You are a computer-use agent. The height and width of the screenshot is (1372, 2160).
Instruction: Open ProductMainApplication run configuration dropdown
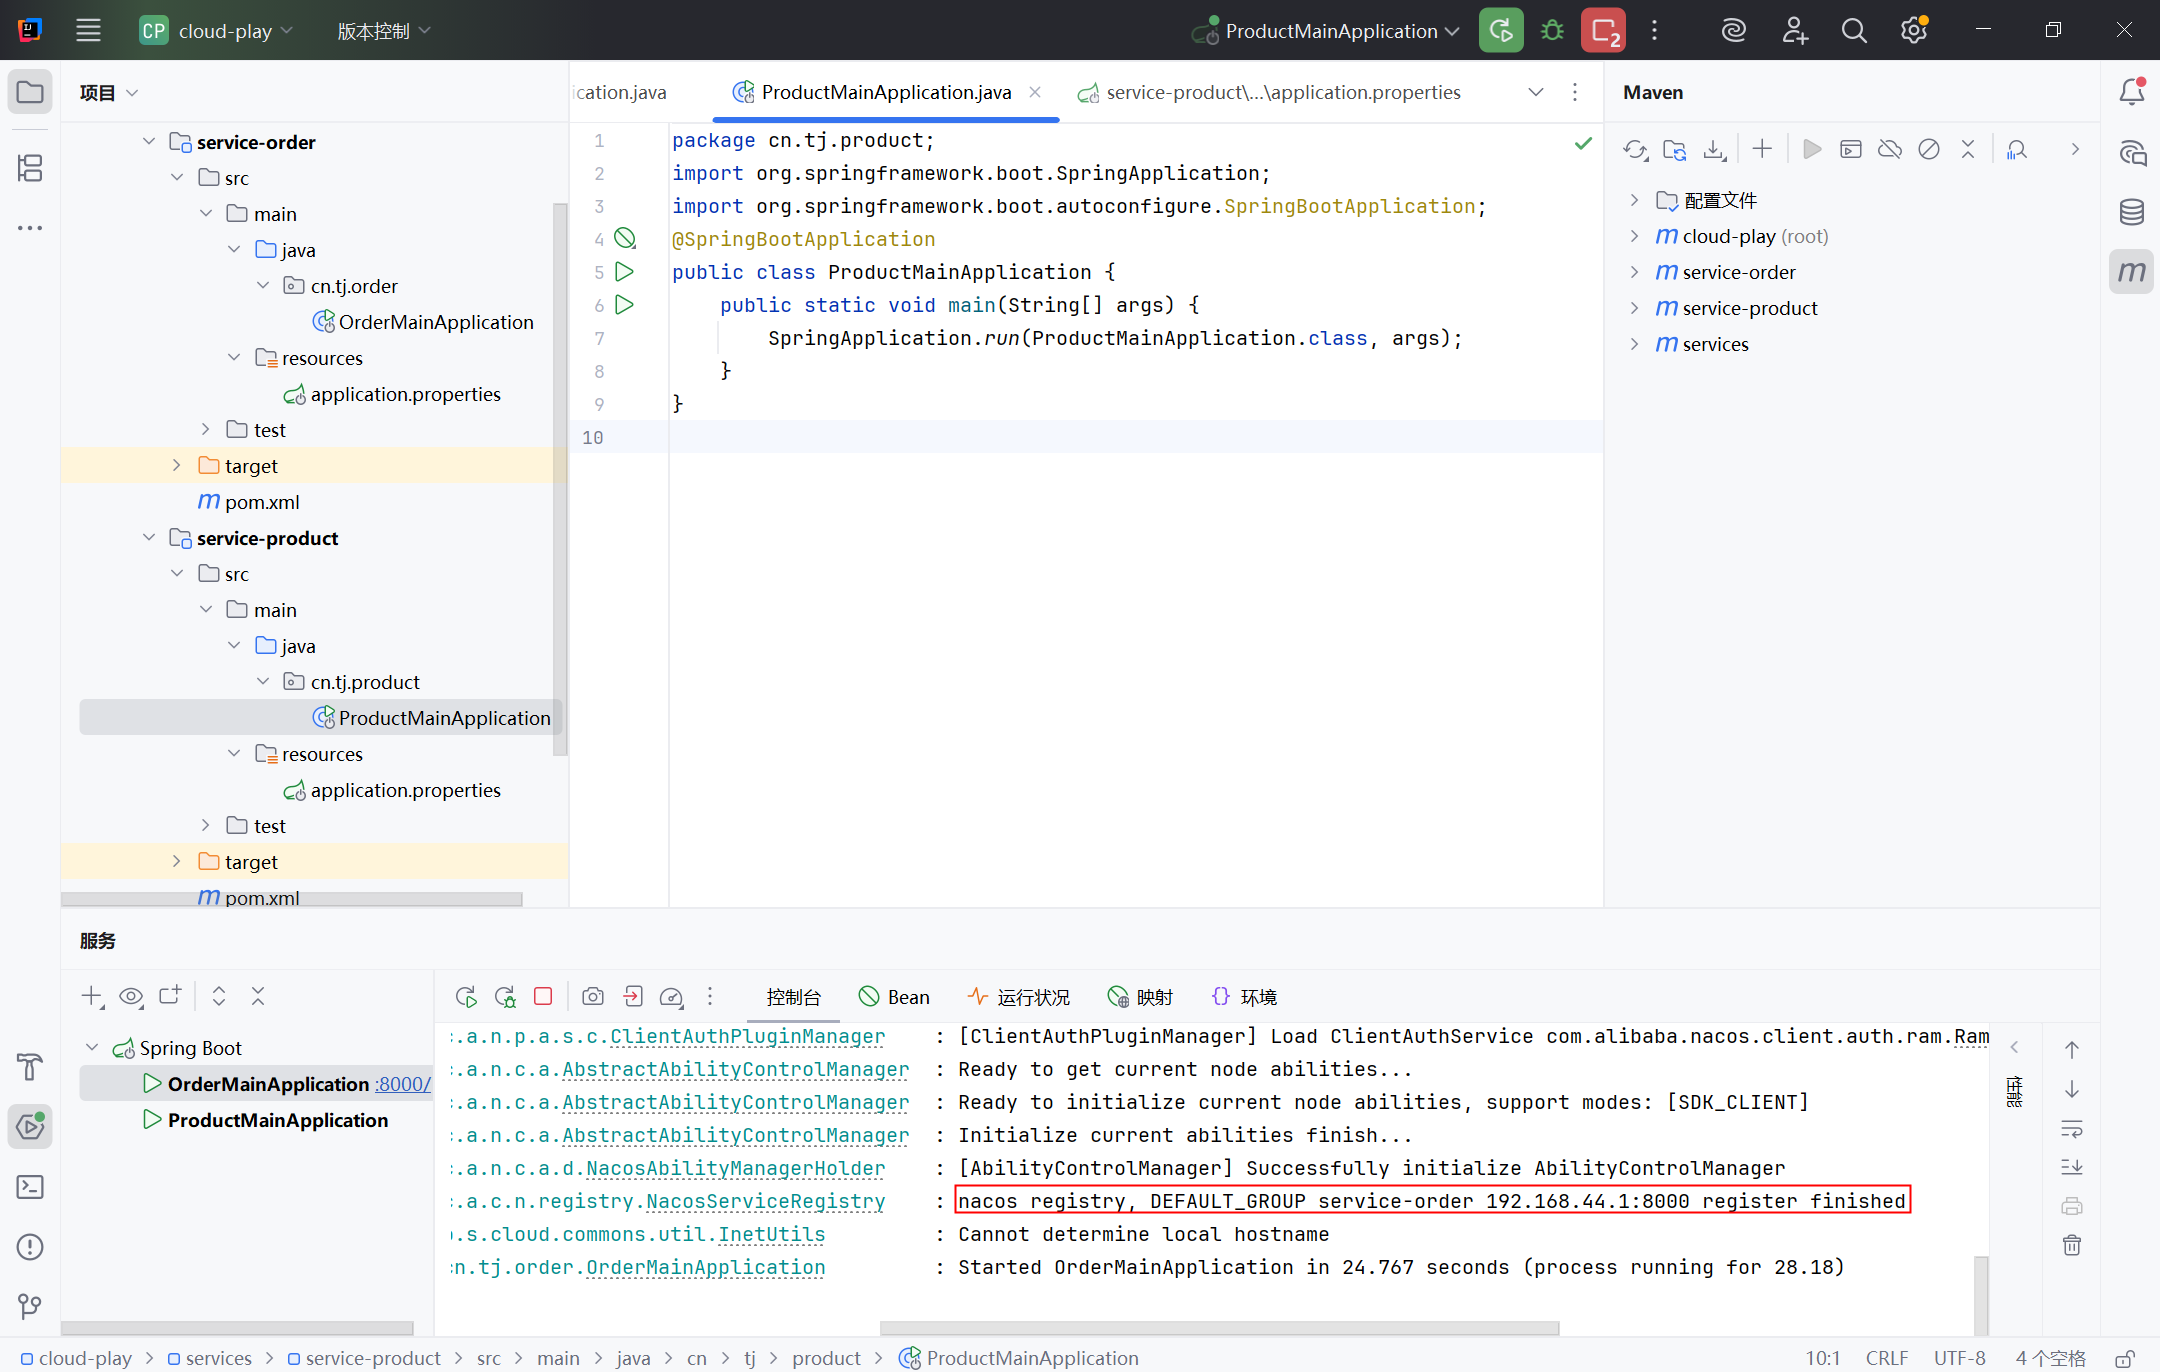[x=1326, y=31]
